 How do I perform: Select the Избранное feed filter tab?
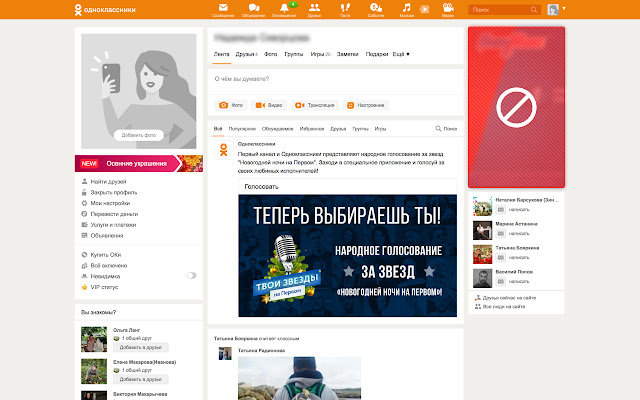311,129
